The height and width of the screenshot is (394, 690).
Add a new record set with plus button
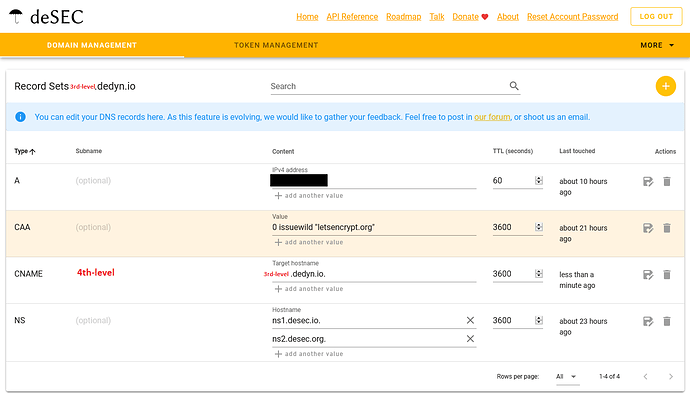pyautogui.click(x=665, y=86)
